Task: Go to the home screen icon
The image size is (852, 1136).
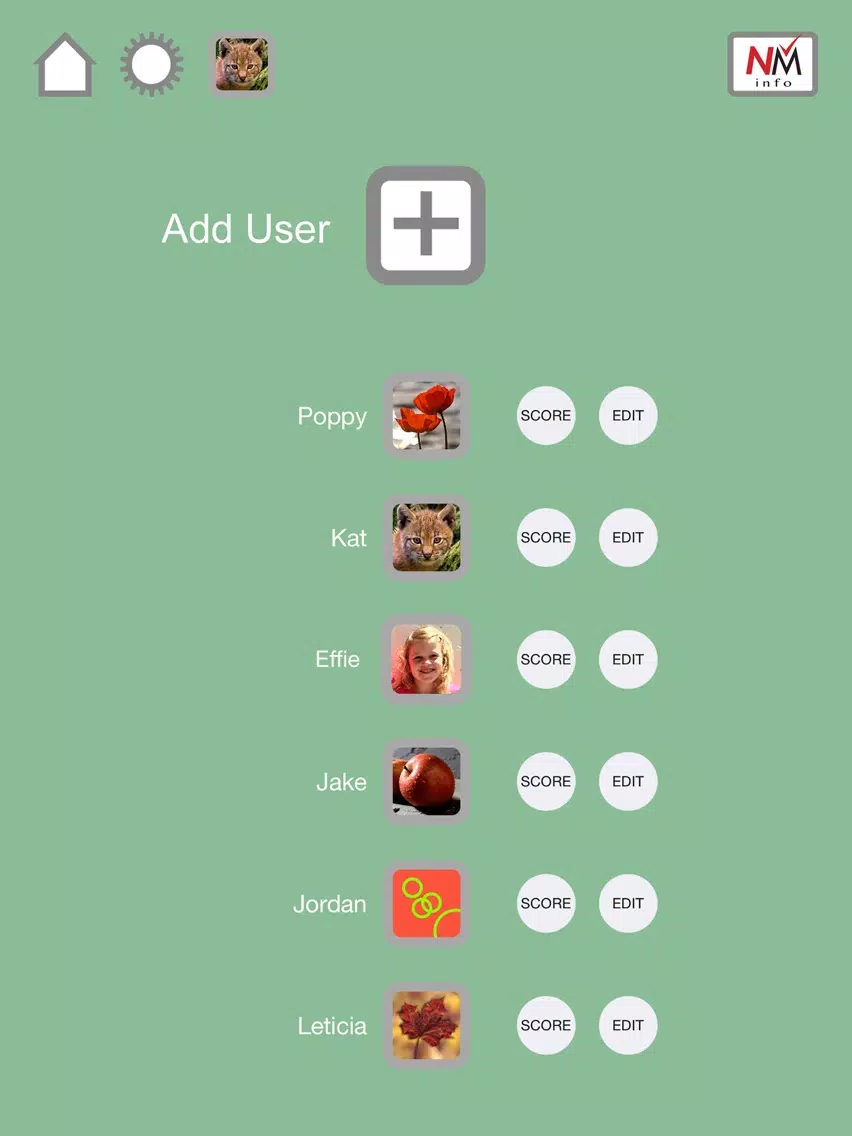Action: click(x=64, y=64)
